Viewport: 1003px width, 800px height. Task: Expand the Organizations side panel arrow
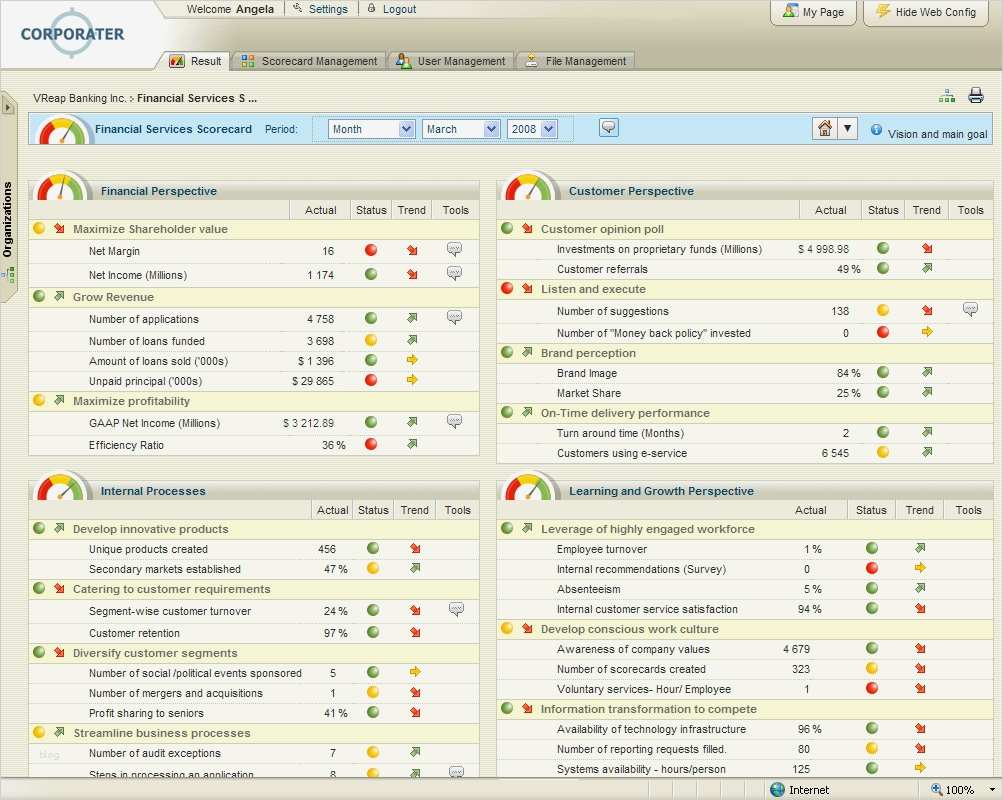[x=8, y=106]
